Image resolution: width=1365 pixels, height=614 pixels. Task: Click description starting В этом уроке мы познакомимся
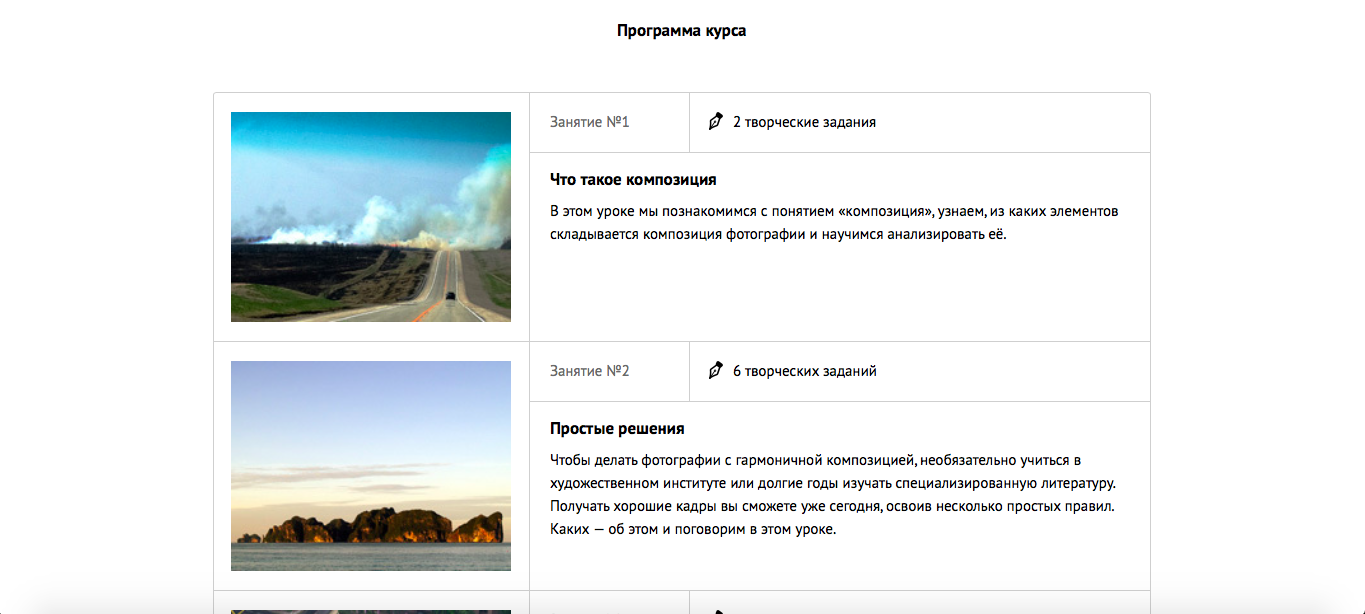tap(834, 223)
